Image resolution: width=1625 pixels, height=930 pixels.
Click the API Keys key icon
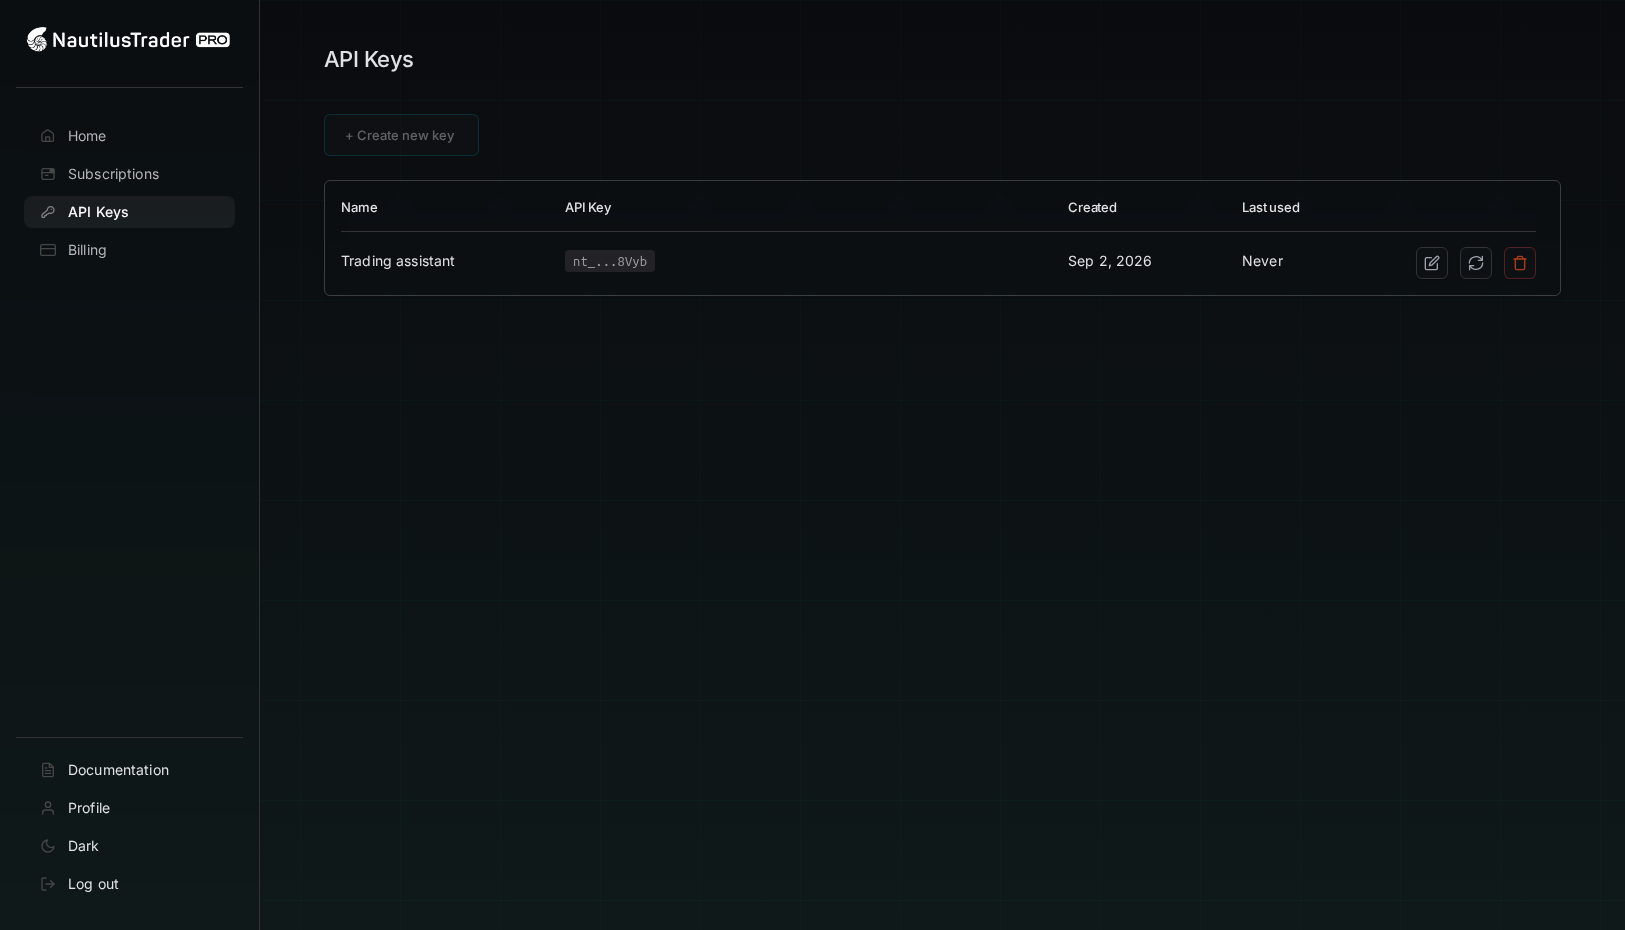click(x=48, y=212)
